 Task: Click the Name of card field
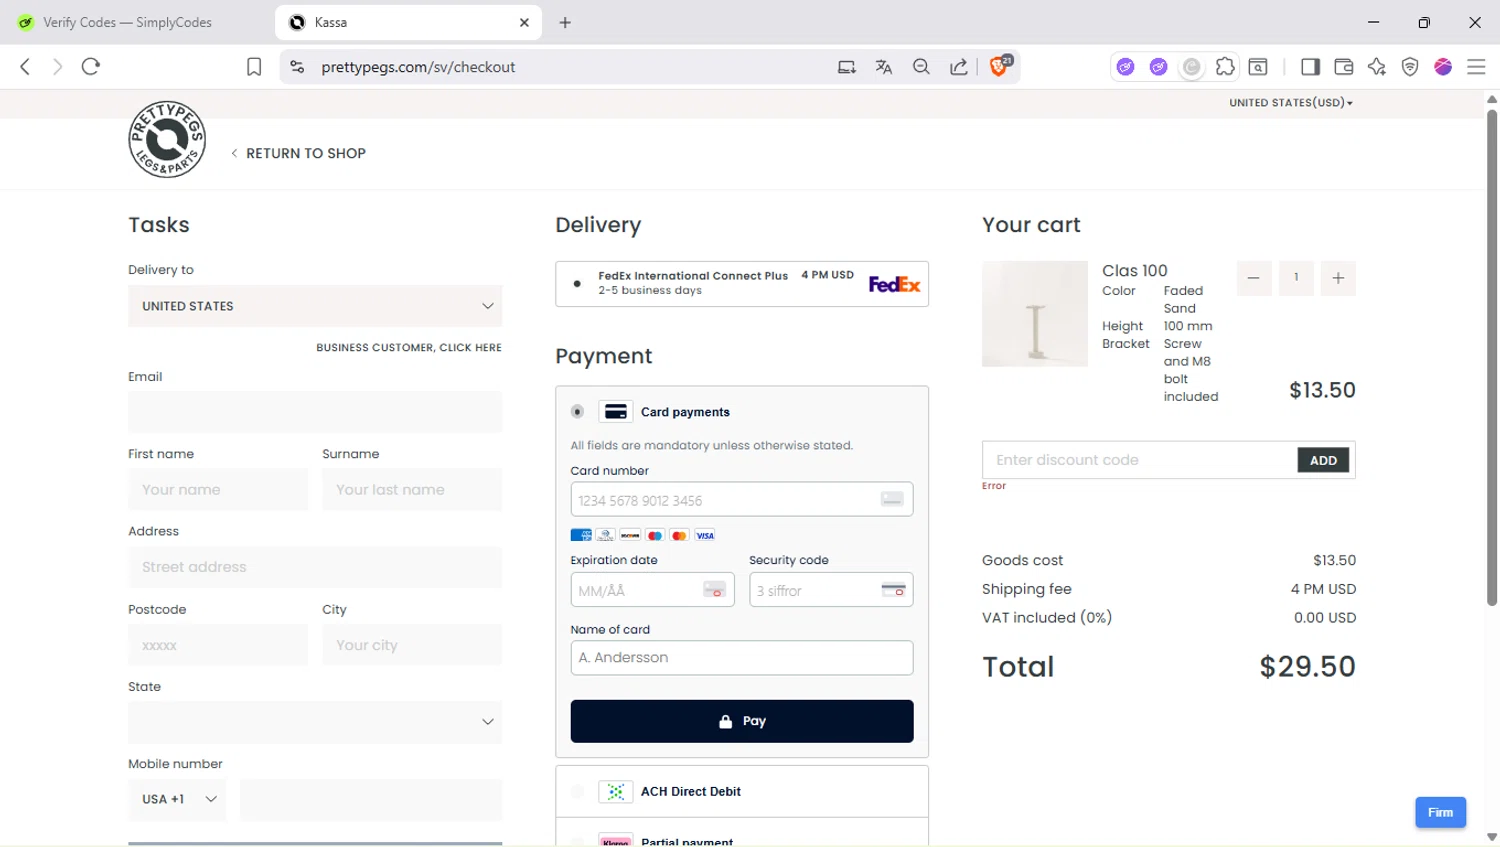coord(742,658)
